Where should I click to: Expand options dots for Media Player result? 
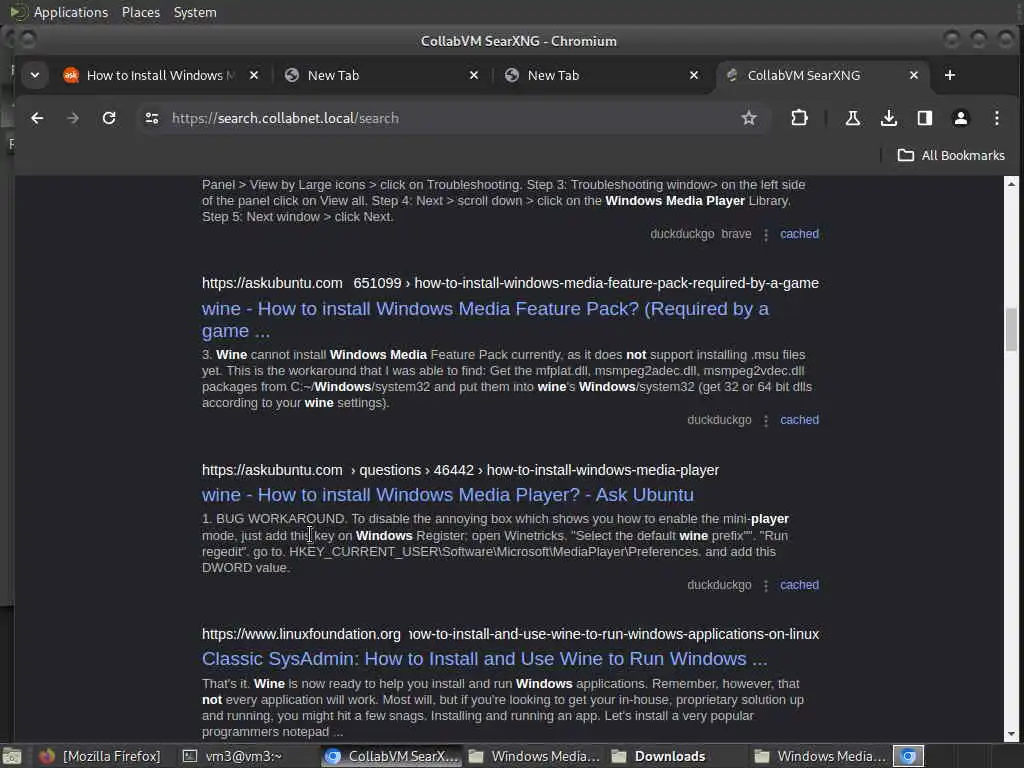pos(766,586)
